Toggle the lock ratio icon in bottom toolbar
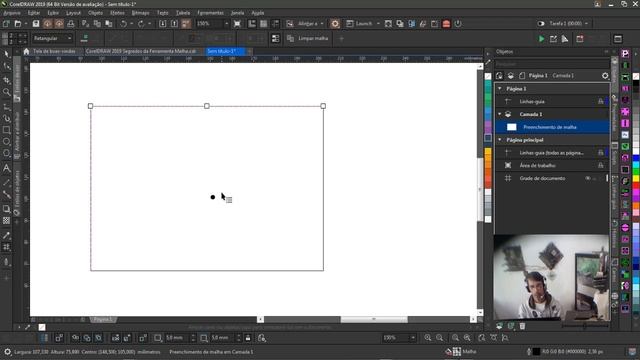 [x=248, y=338]
